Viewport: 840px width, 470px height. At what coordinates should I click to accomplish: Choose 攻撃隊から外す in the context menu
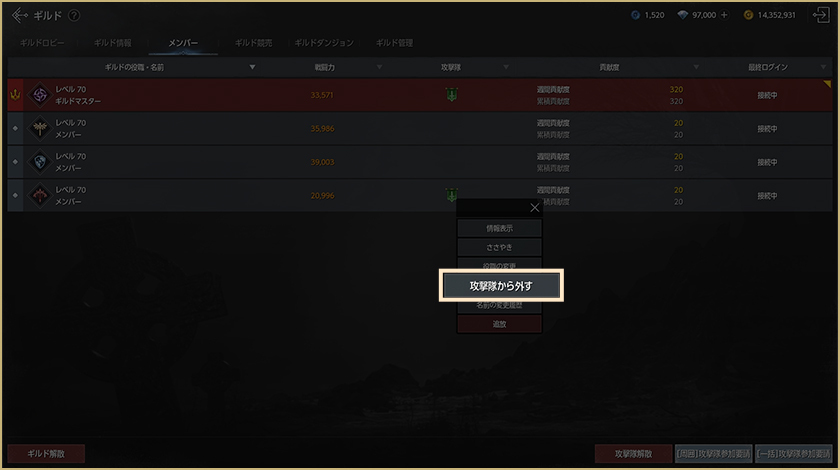pyautogui.click(x=501, y=286)
